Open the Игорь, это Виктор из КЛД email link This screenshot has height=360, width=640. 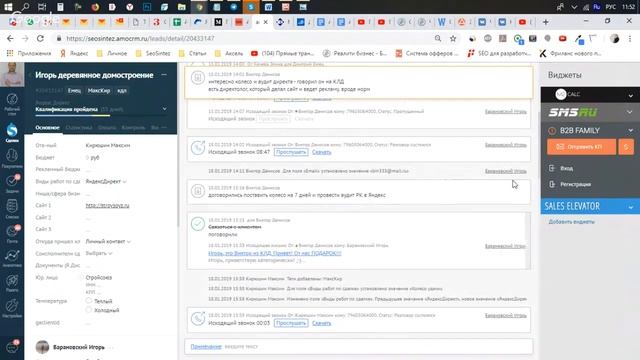tap(275, 253)
